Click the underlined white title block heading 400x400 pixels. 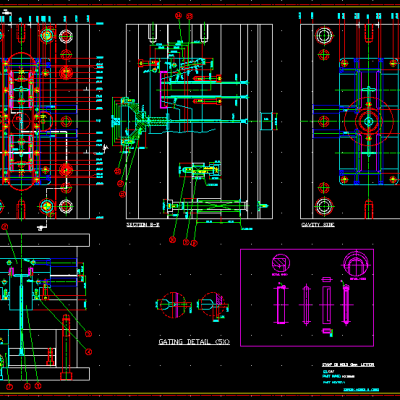coord(348,365)
